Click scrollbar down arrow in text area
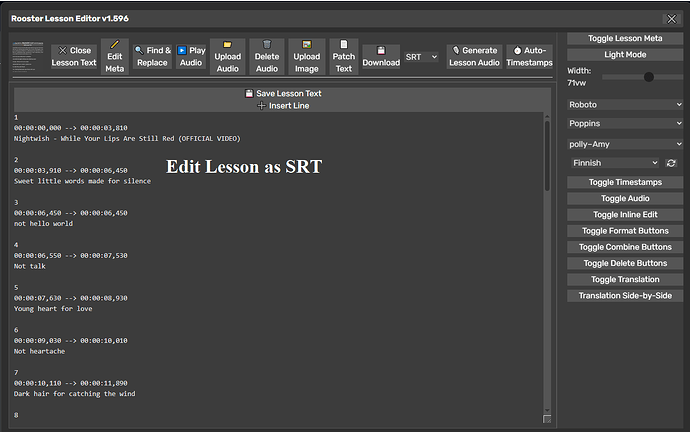 547,410
